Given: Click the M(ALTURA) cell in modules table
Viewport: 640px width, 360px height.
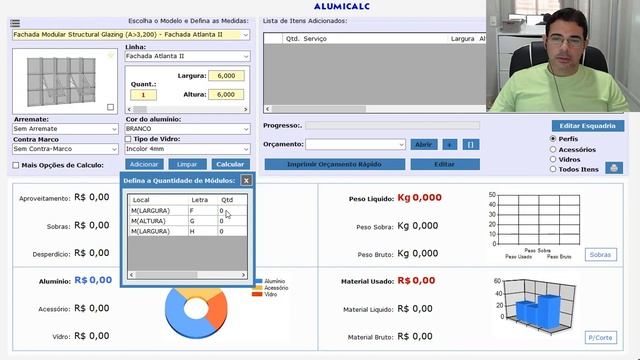Looking at the screenshot, I should 158,221.
